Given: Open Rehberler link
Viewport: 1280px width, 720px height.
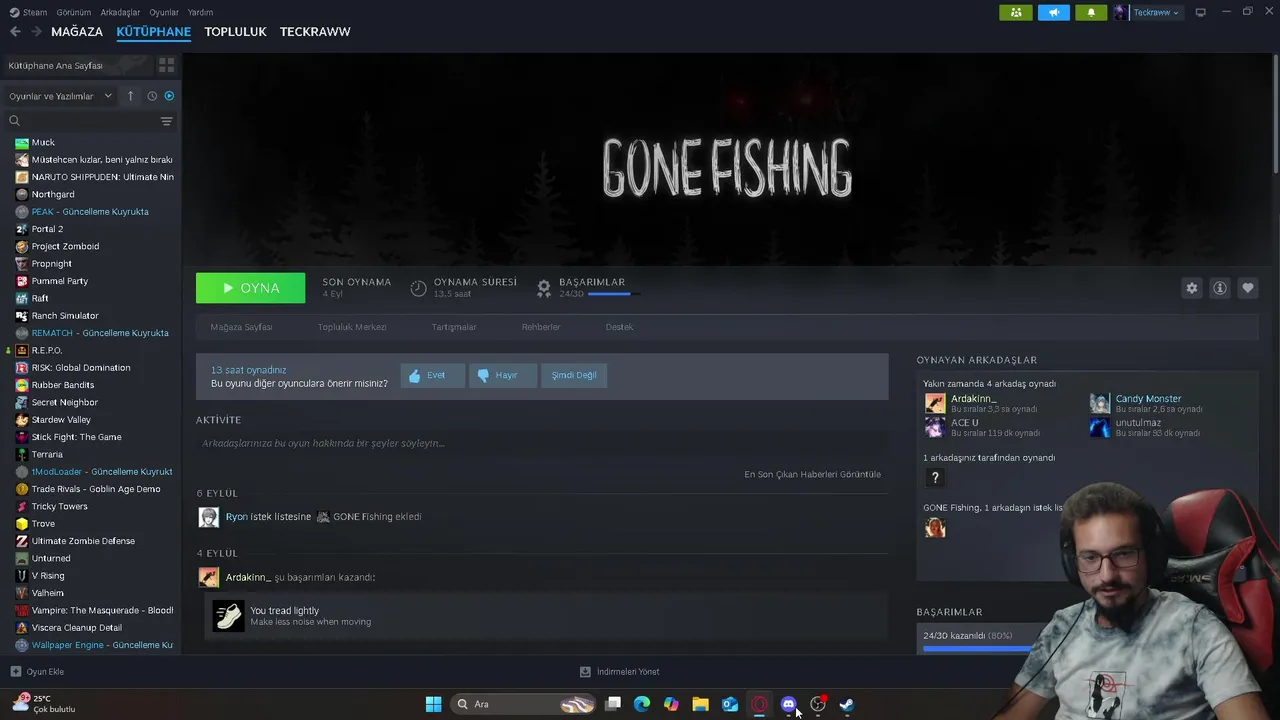Looking at the screenshot, I should tap(541, 327).
